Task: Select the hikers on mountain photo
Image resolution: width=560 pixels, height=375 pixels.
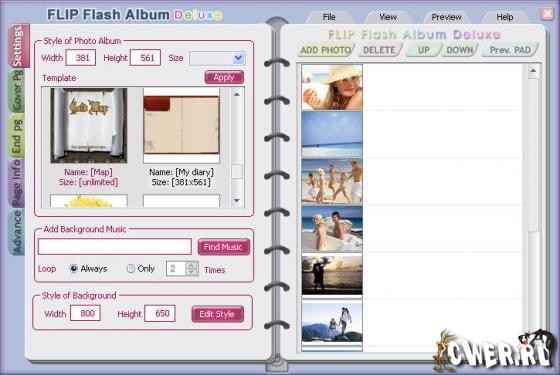Action: pyautogui.click(x=332, y=322)
